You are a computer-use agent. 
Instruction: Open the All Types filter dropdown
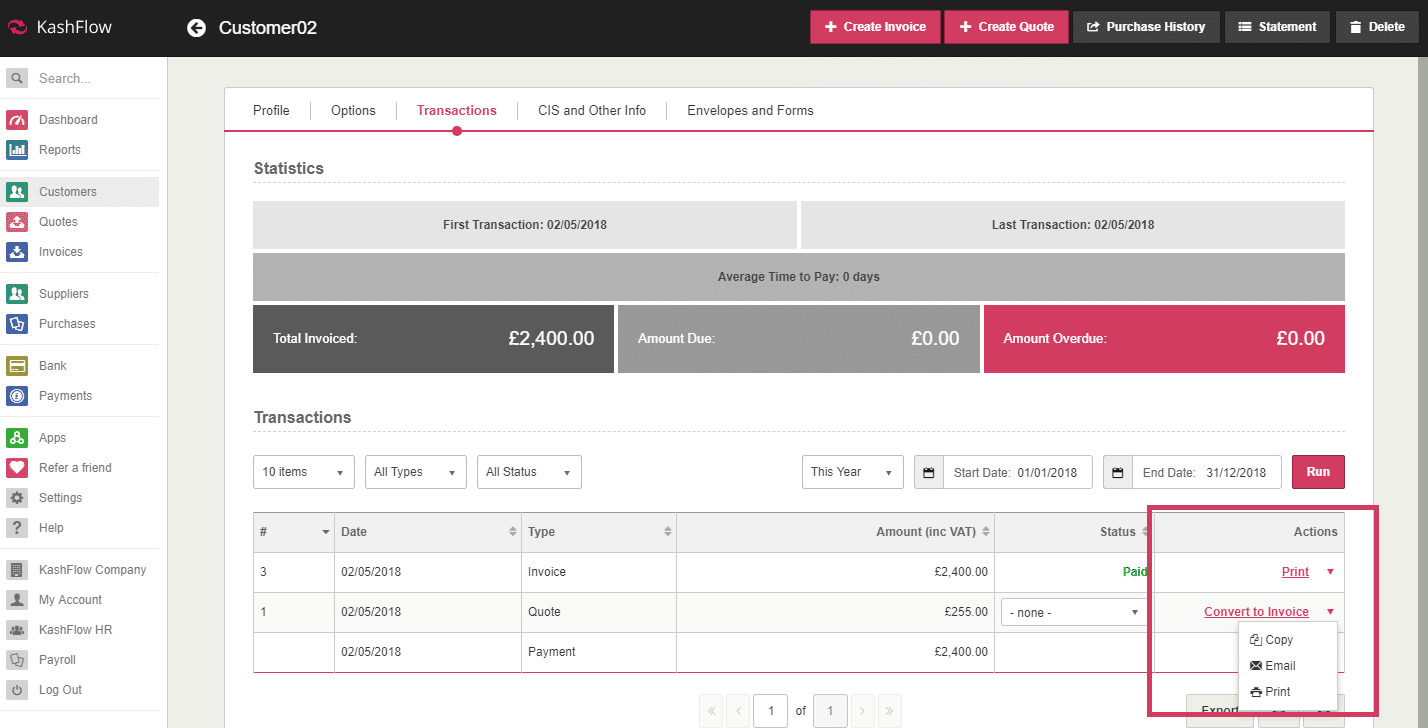415,472
